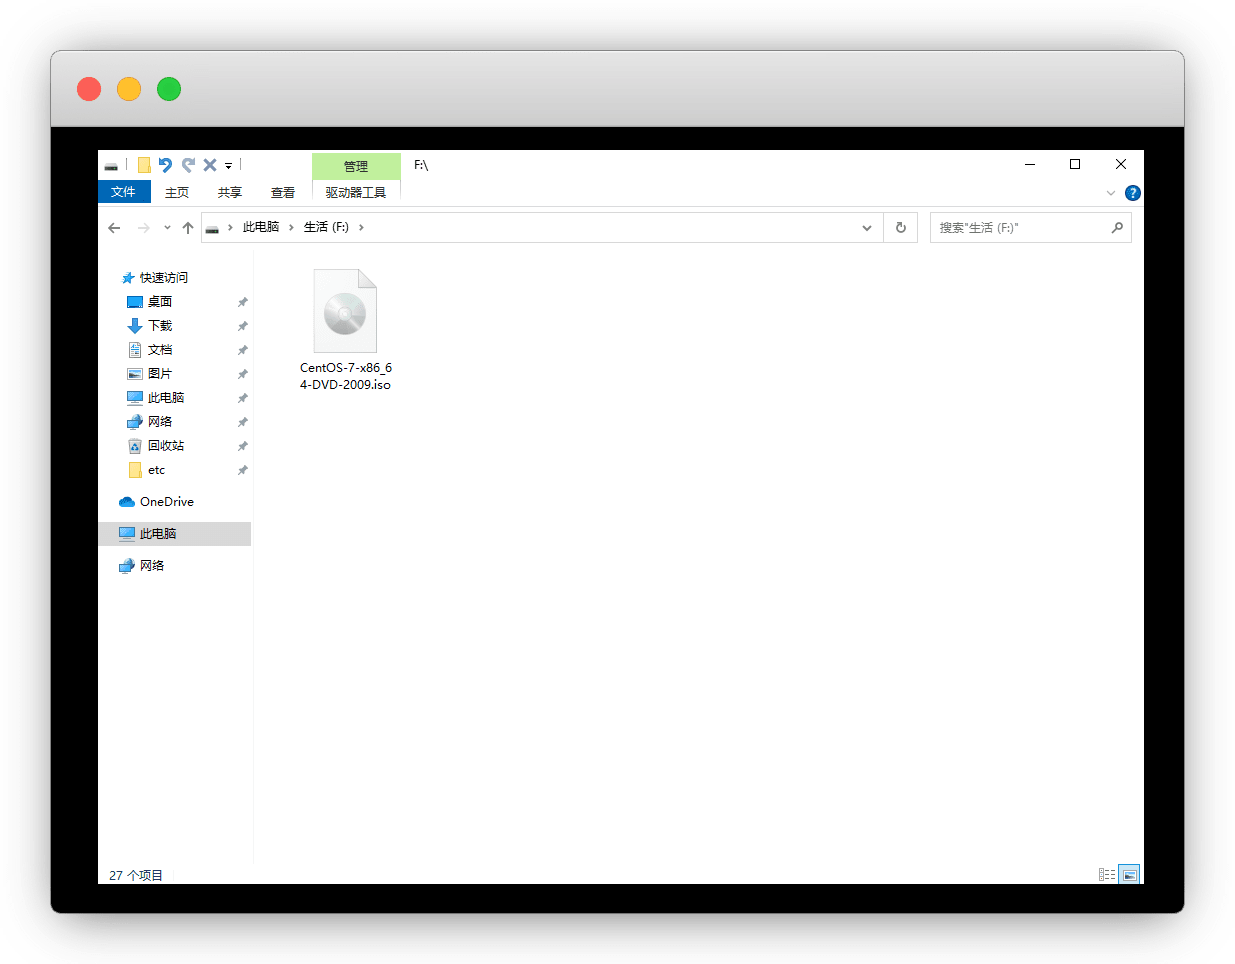The width and height of the screenshot is (1235, 964).
Task: Click 此电脑 in the address breadcrumb
Action: (261, 228)
